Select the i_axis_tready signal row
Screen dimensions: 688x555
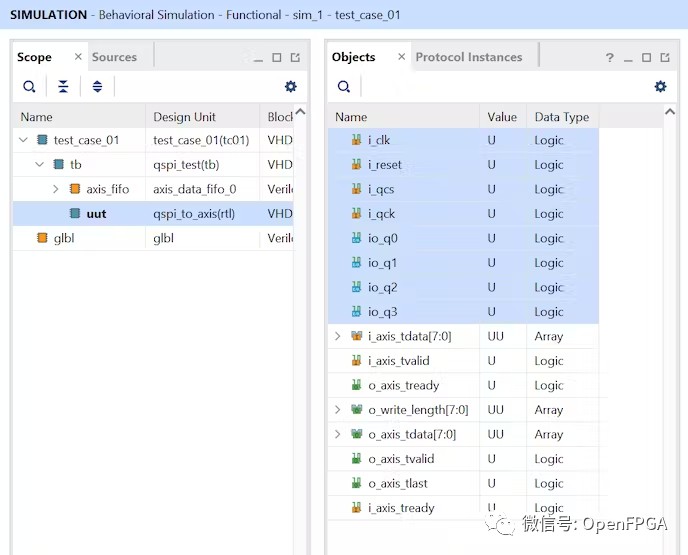pyautogui.click(x=463, y=508)
